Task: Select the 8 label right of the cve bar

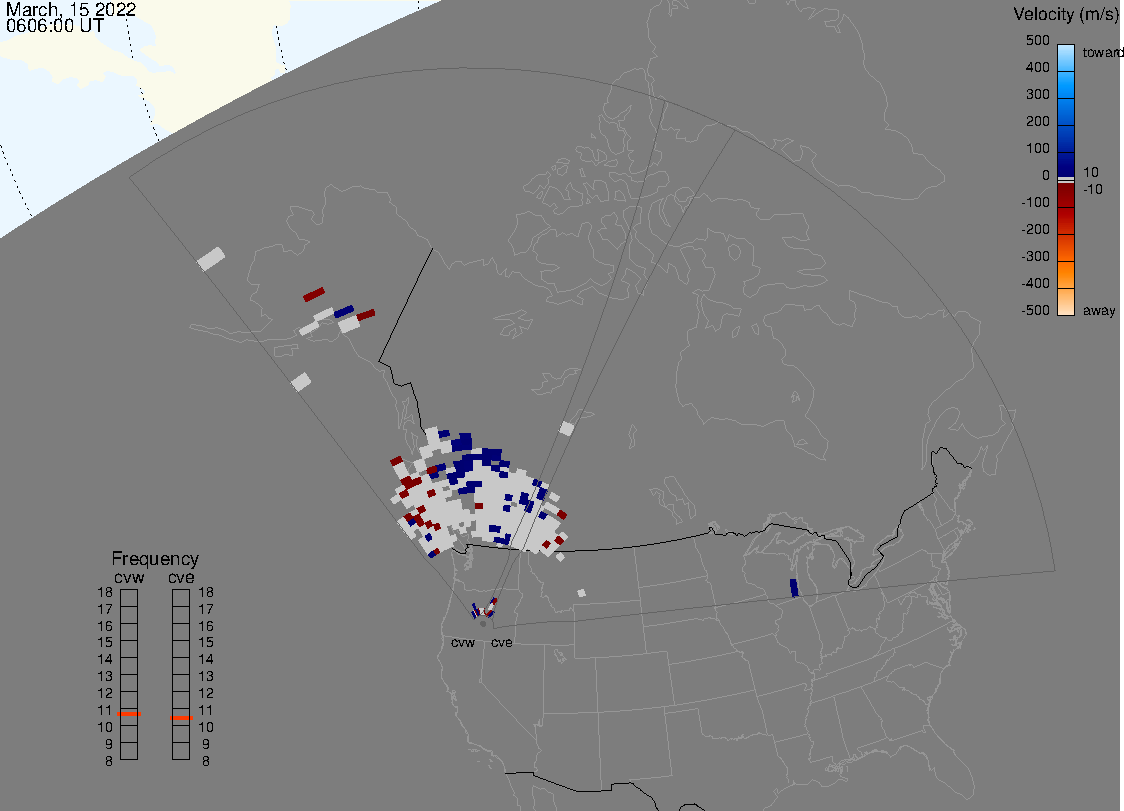Action: [206, 761]
